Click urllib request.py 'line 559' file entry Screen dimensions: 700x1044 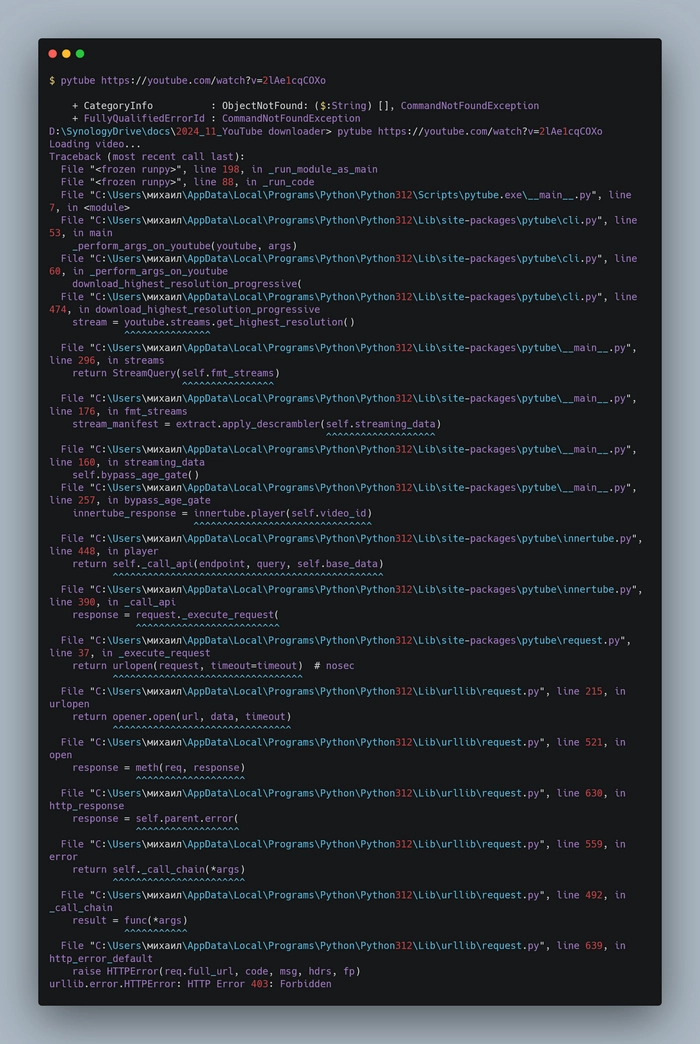click(x=343, y=844)
